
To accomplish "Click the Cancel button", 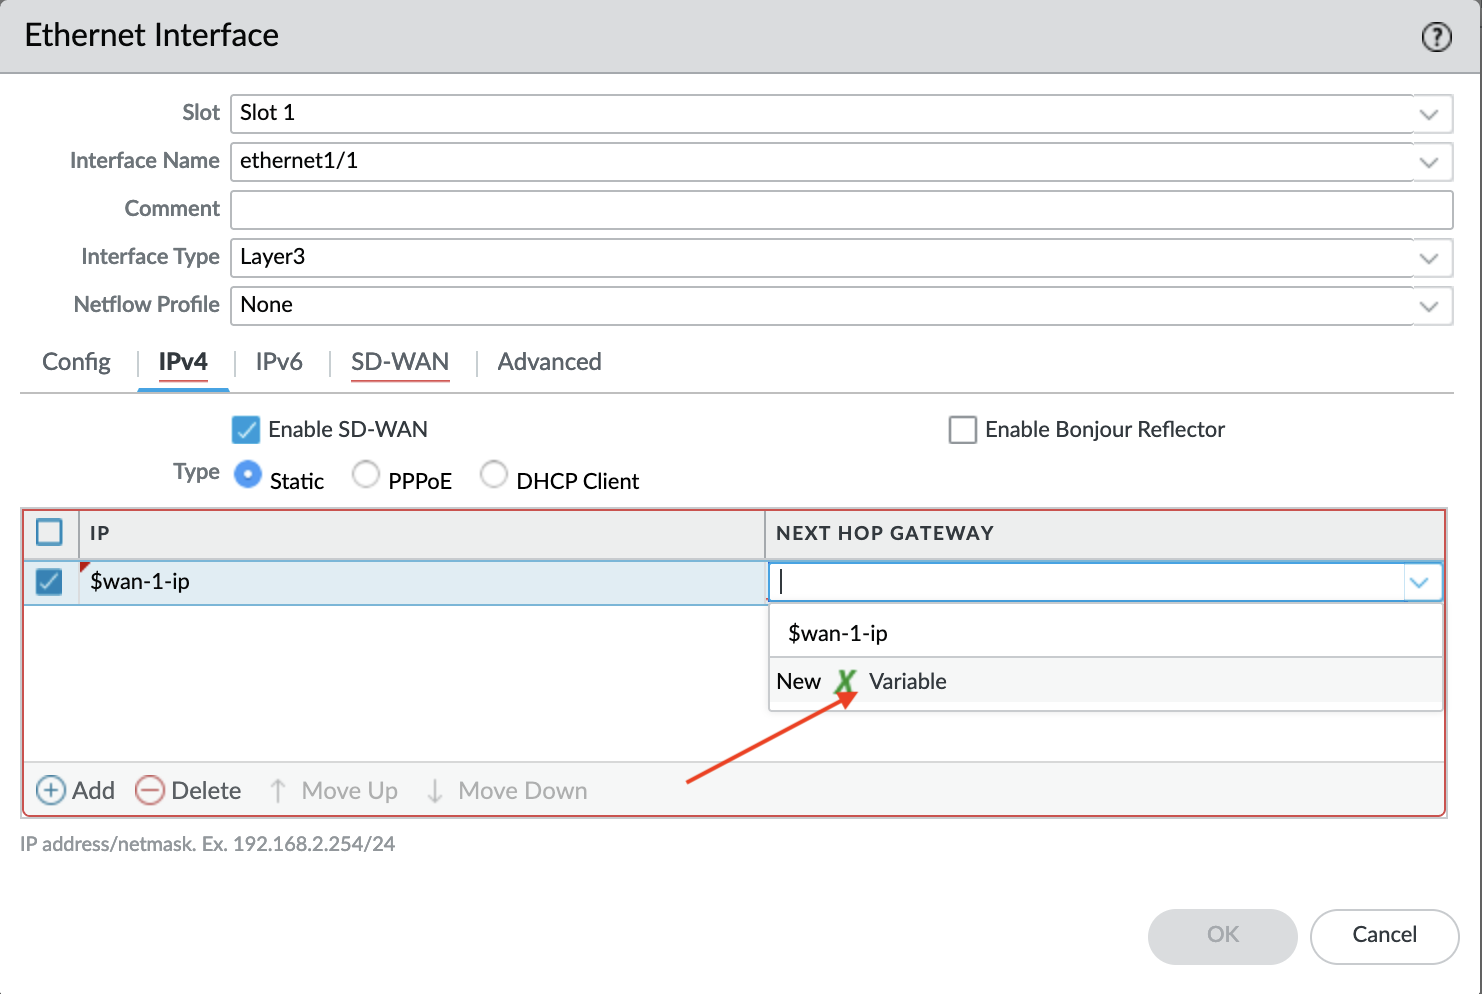I will (x=1384, y=936).
